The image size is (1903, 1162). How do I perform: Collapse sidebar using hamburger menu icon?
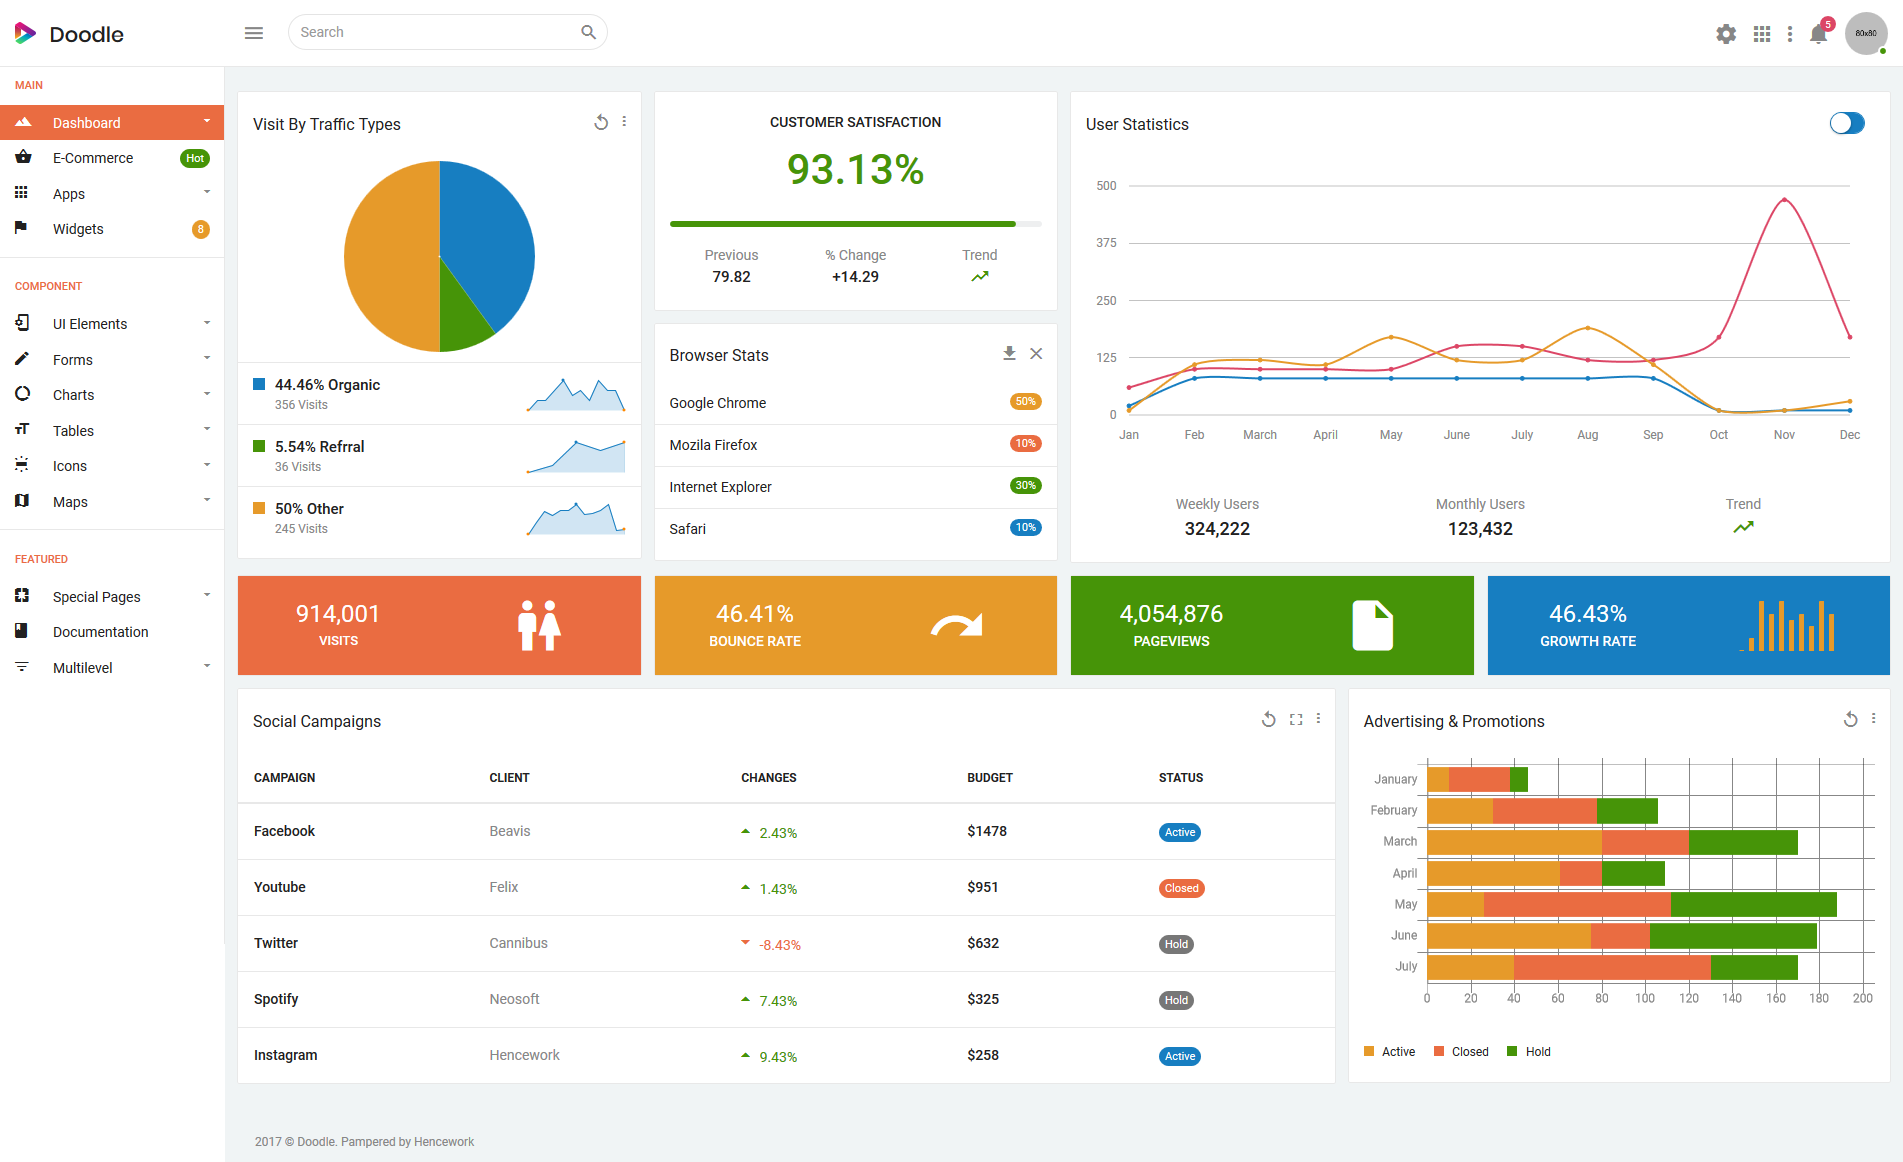pyautogui.click(x=254, y=33)
